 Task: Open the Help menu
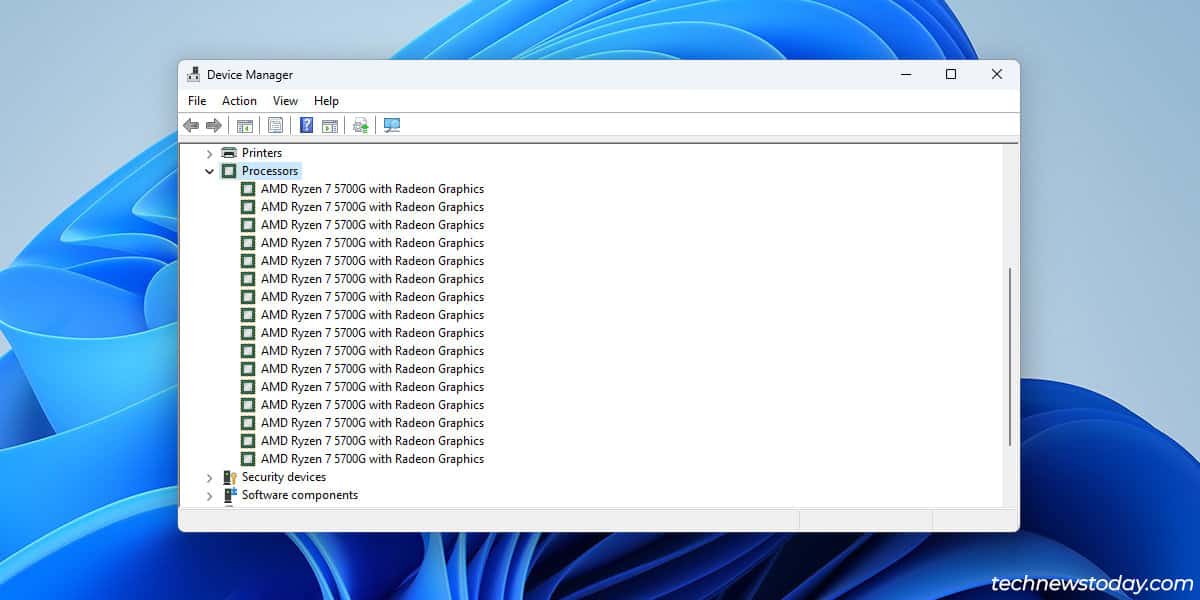326,100
